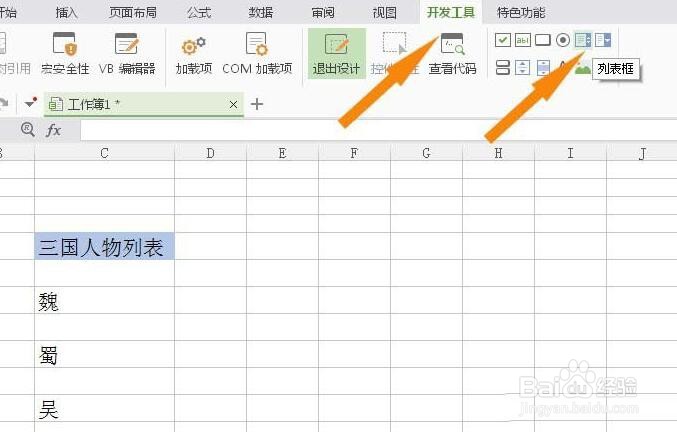
Task: Insert a scroll bar control
Action: (x=543, y=67)
